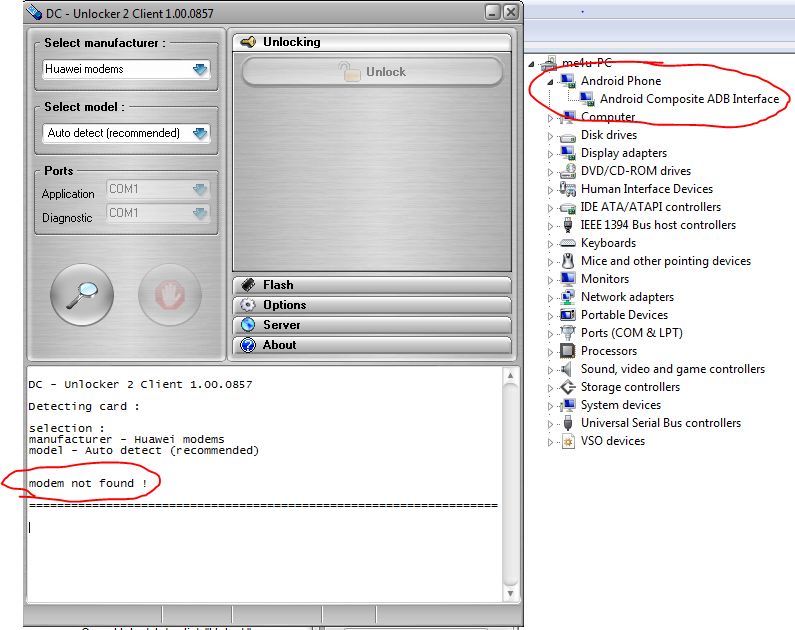
Task: Click the Unlock button with padlock
Action: click(372, 71)
